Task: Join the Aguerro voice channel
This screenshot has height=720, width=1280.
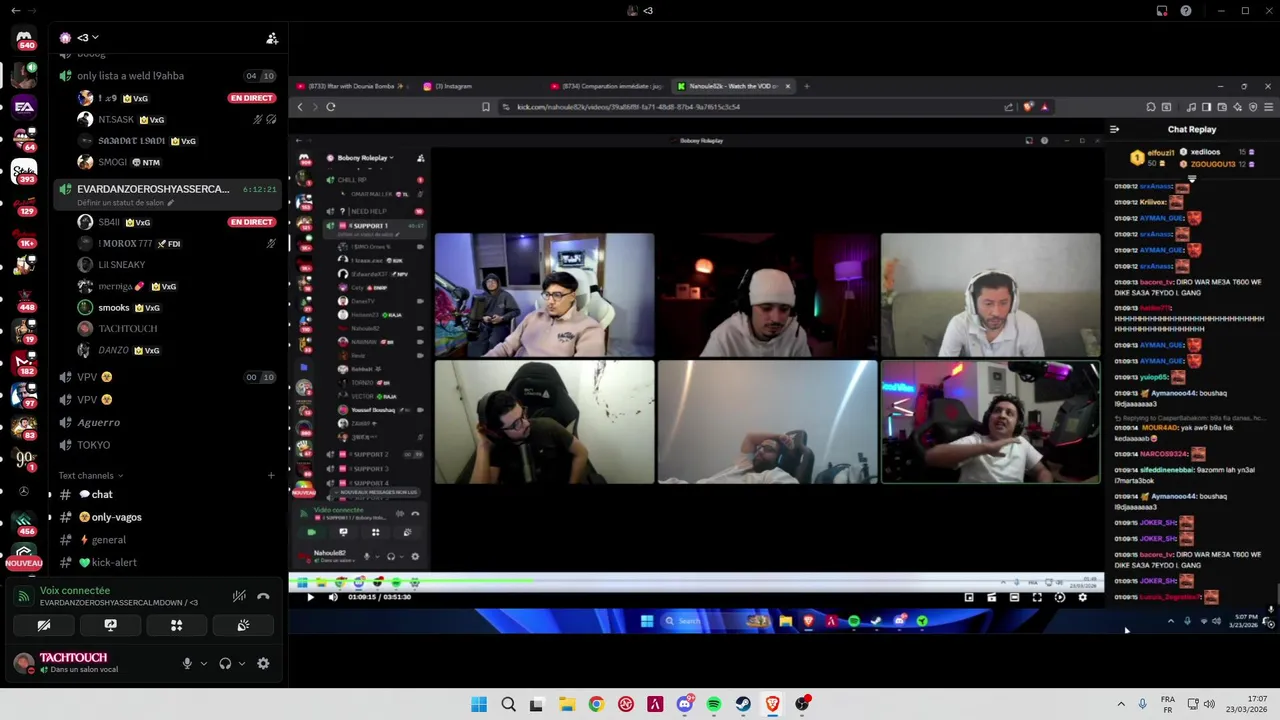Action: pyautogui.click(x=98, y=423)
